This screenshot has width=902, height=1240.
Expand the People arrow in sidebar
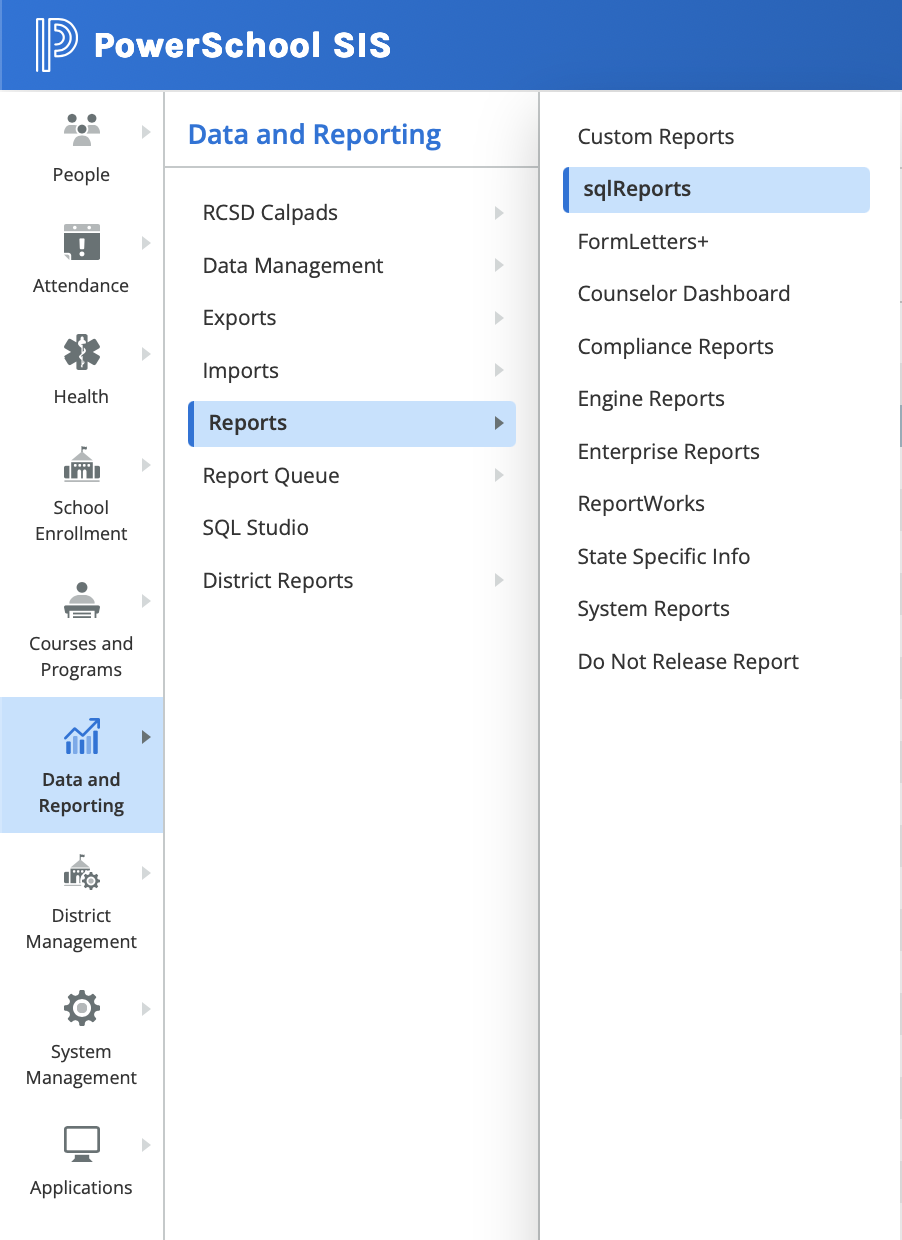click(x=146, y=131)
